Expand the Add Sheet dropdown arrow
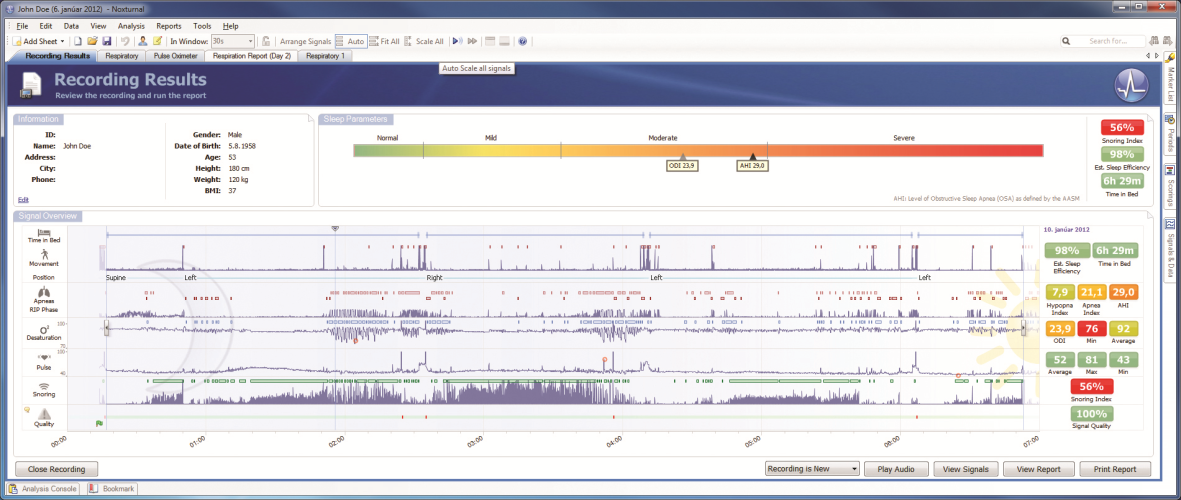The width and height of the screenshot is (1181, 500). 63,41
